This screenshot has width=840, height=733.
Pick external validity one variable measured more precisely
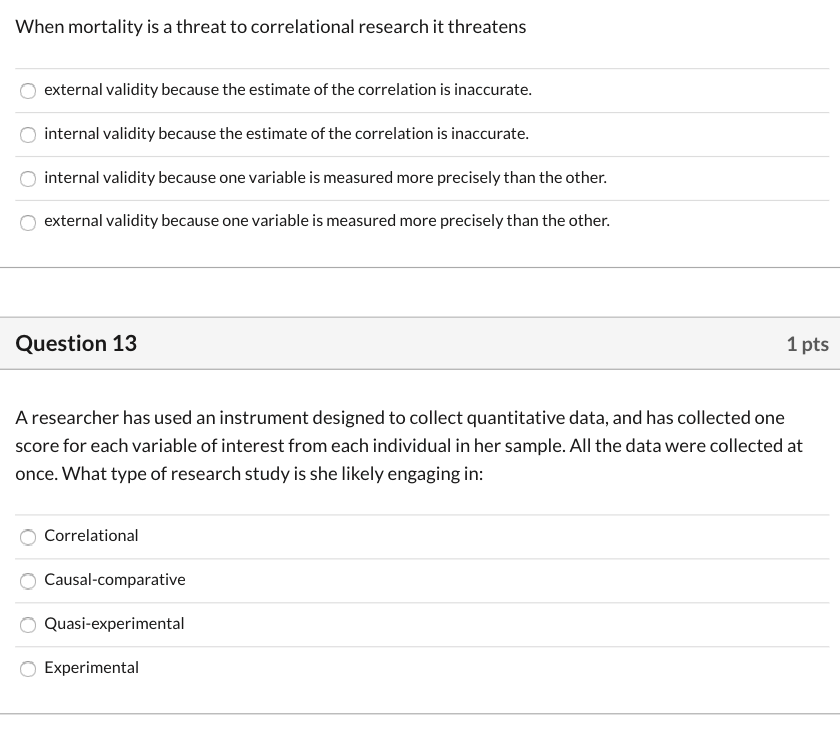(x=27, y=222)
